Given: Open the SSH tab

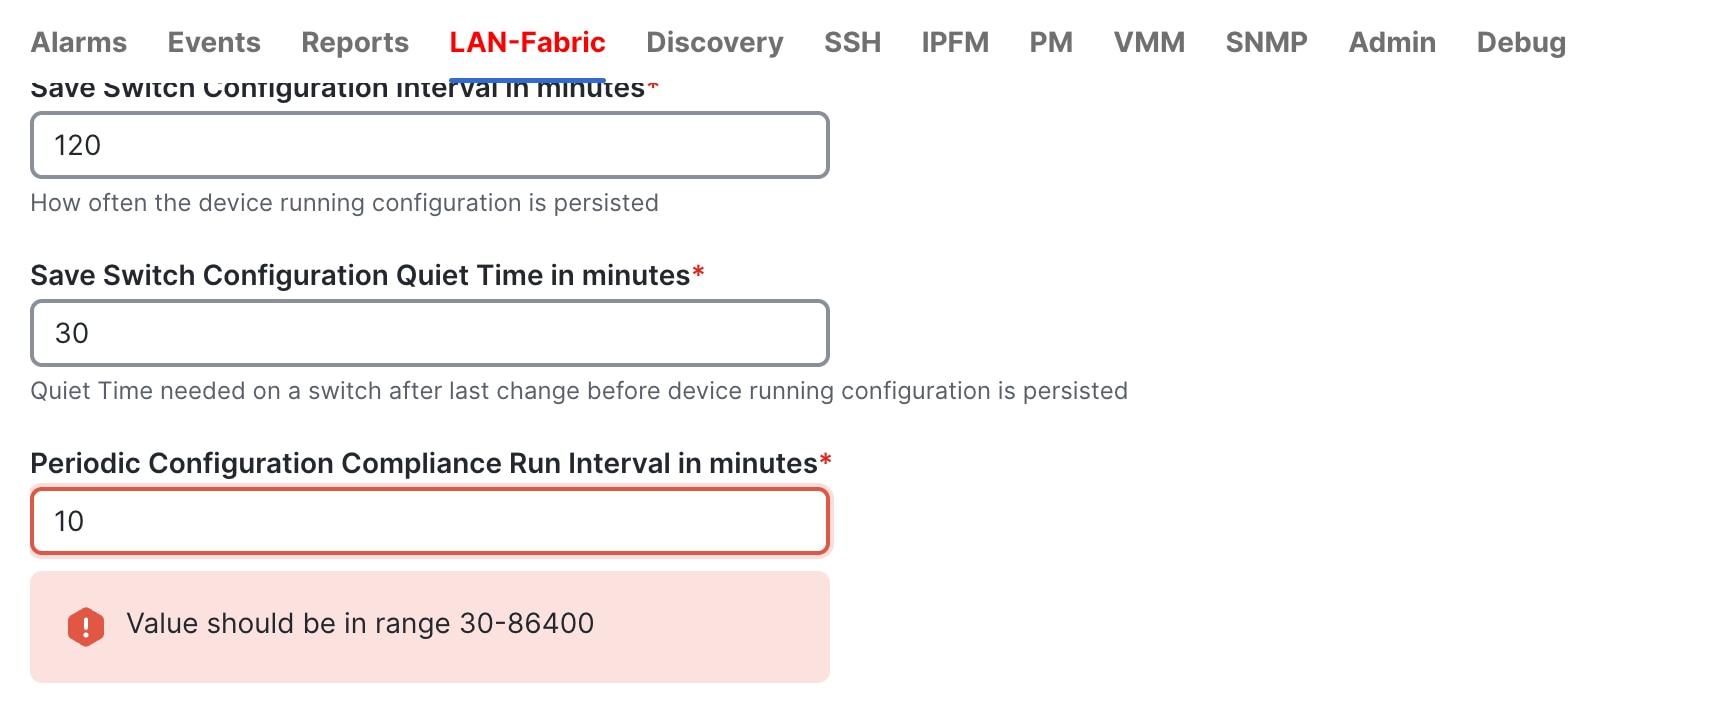Looking at the screenshot, I should point(851,42).
